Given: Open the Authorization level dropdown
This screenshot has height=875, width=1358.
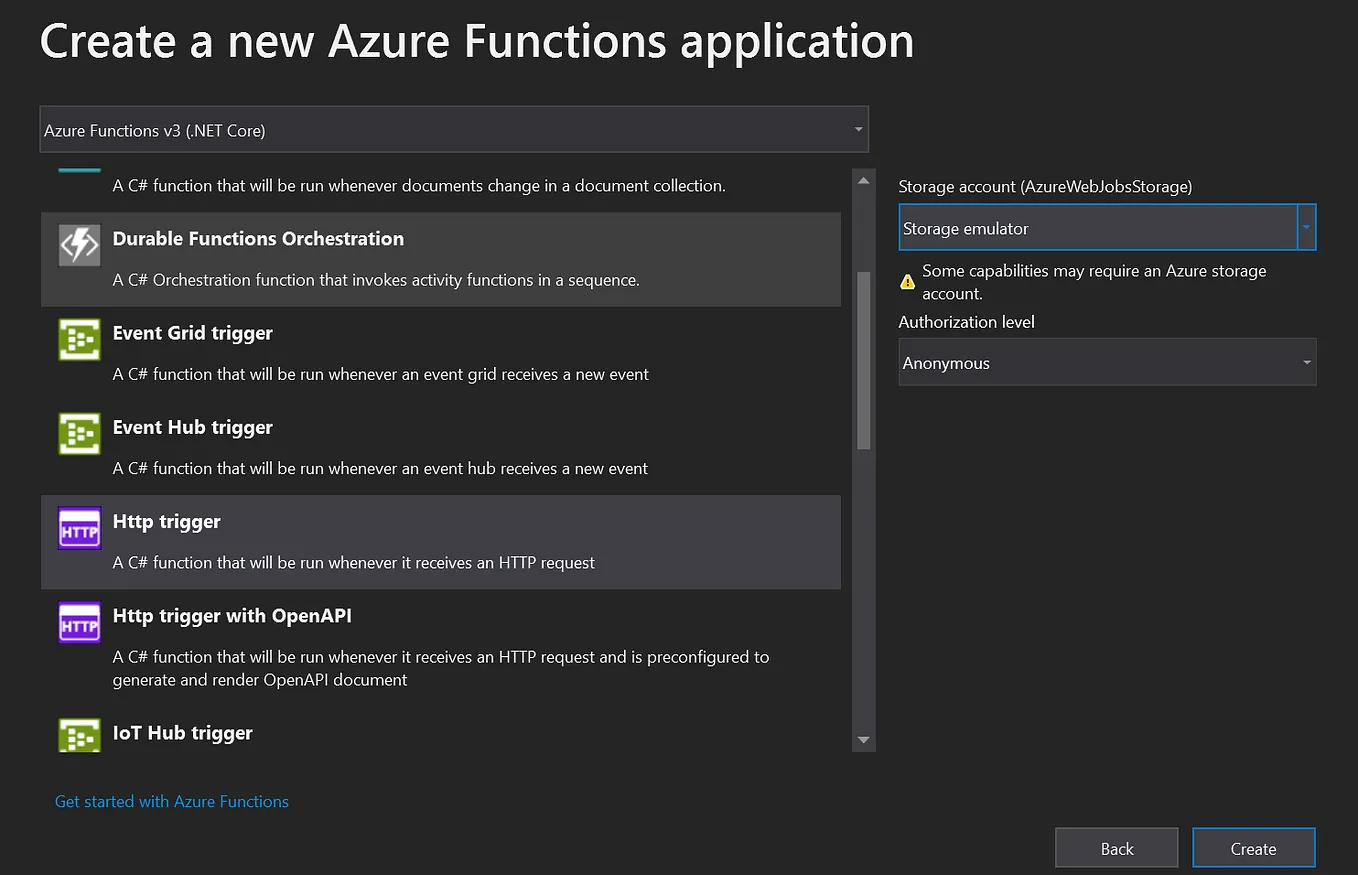Looking at the screenshot, I should 1306,362.
